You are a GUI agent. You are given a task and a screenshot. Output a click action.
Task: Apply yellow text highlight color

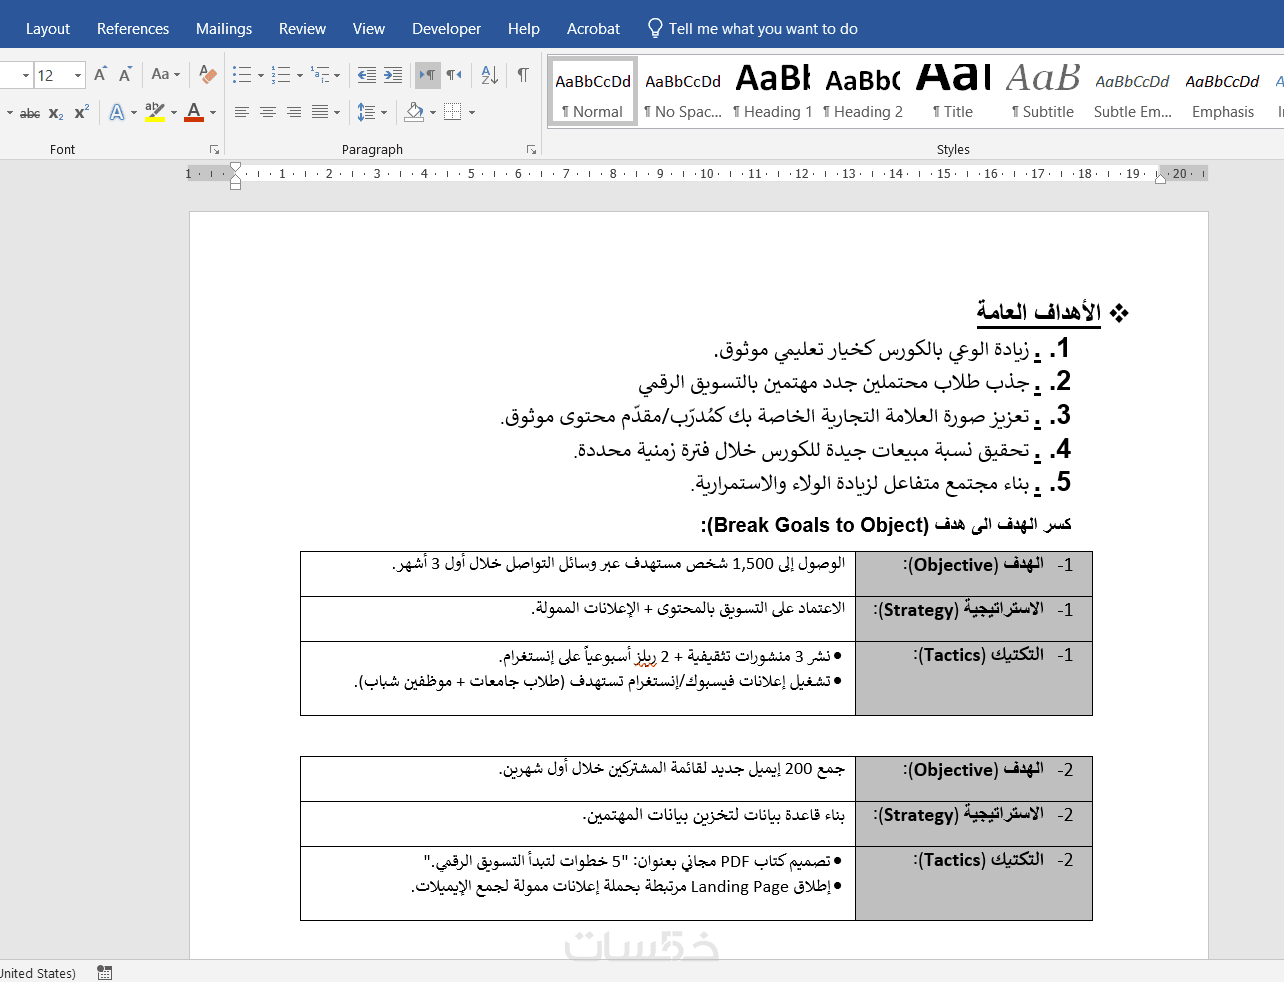tap(155, 112)
